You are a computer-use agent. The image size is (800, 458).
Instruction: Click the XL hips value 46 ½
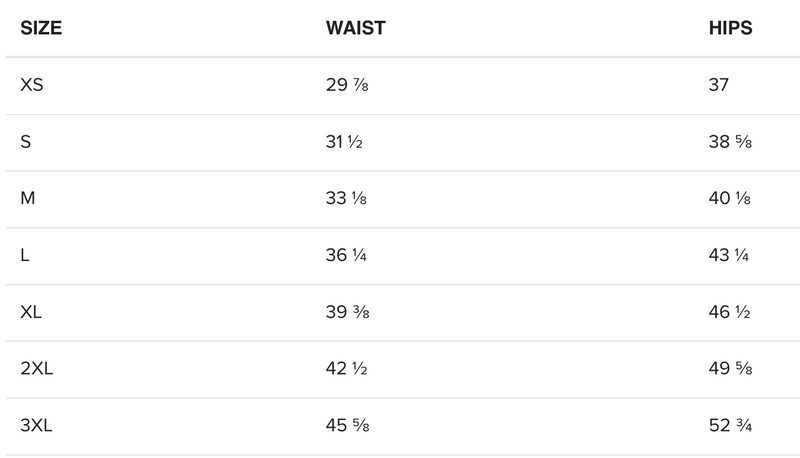729,312
